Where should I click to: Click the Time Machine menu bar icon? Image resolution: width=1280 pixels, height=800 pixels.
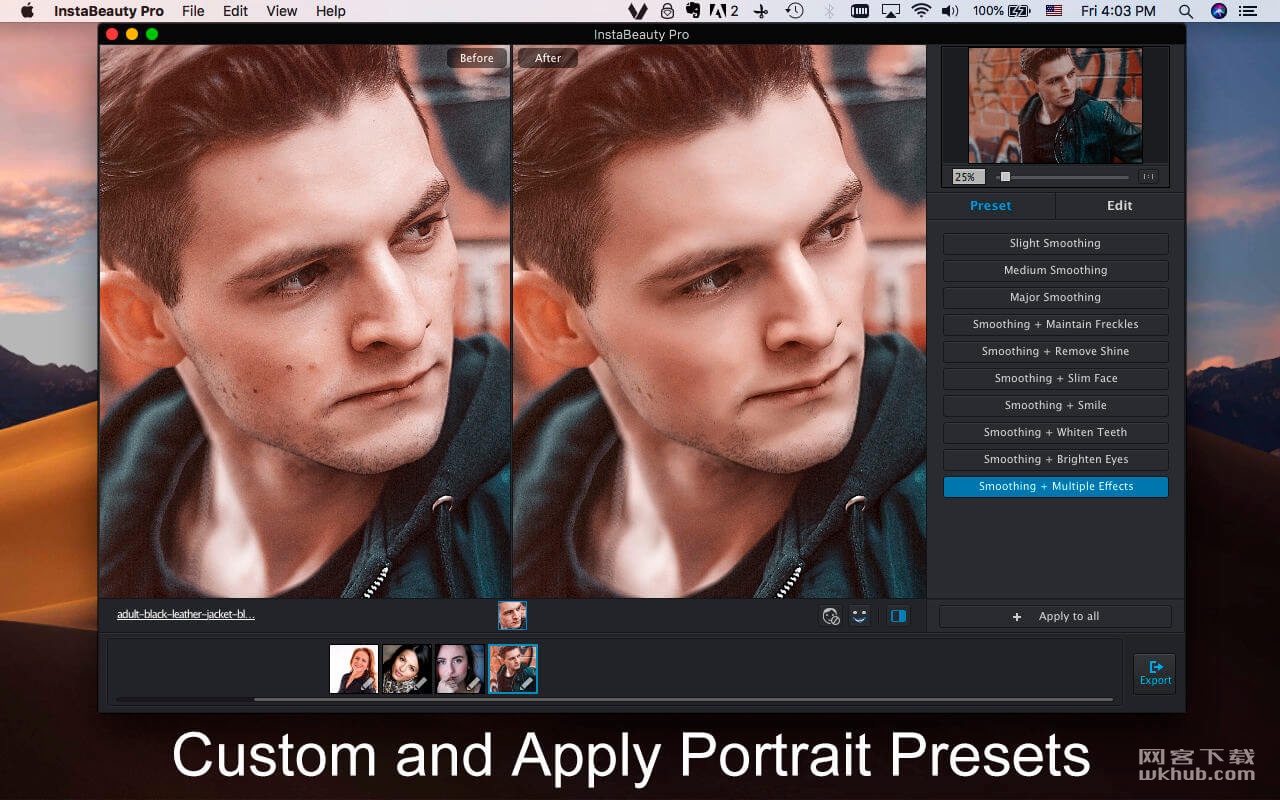tap(794, 11)
